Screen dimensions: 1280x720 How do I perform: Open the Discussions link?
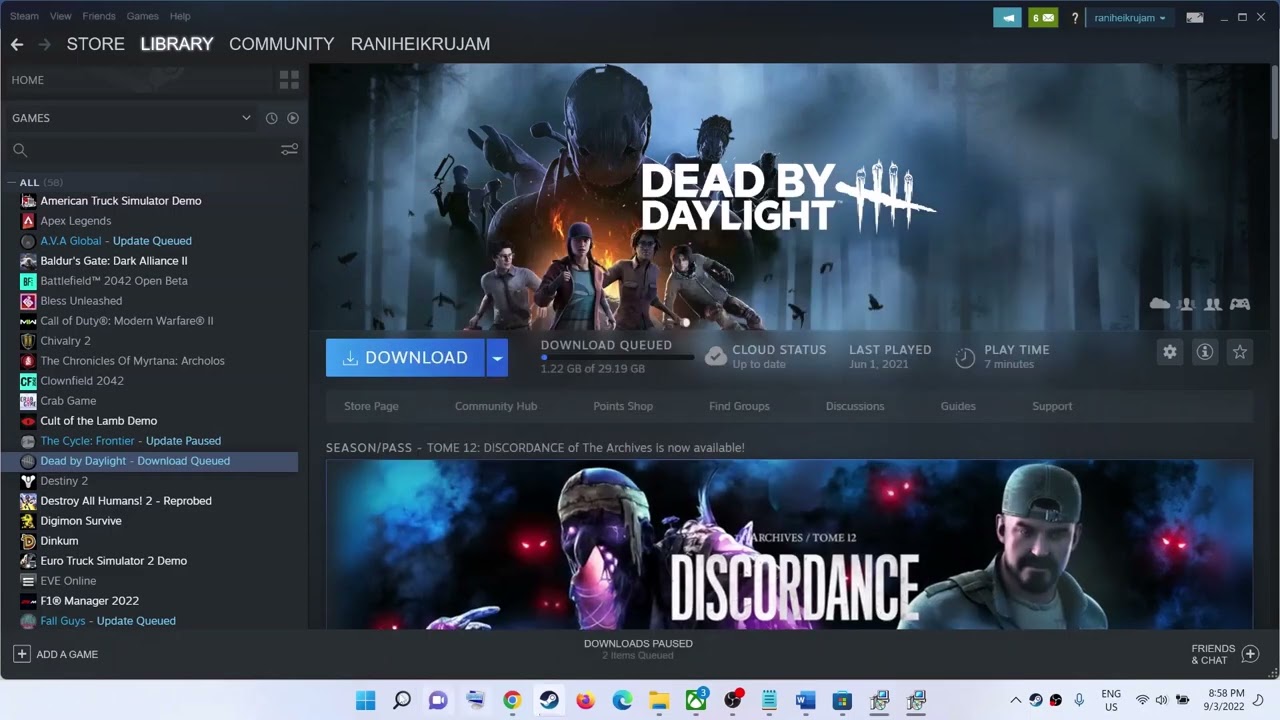(x=855, y=406)
